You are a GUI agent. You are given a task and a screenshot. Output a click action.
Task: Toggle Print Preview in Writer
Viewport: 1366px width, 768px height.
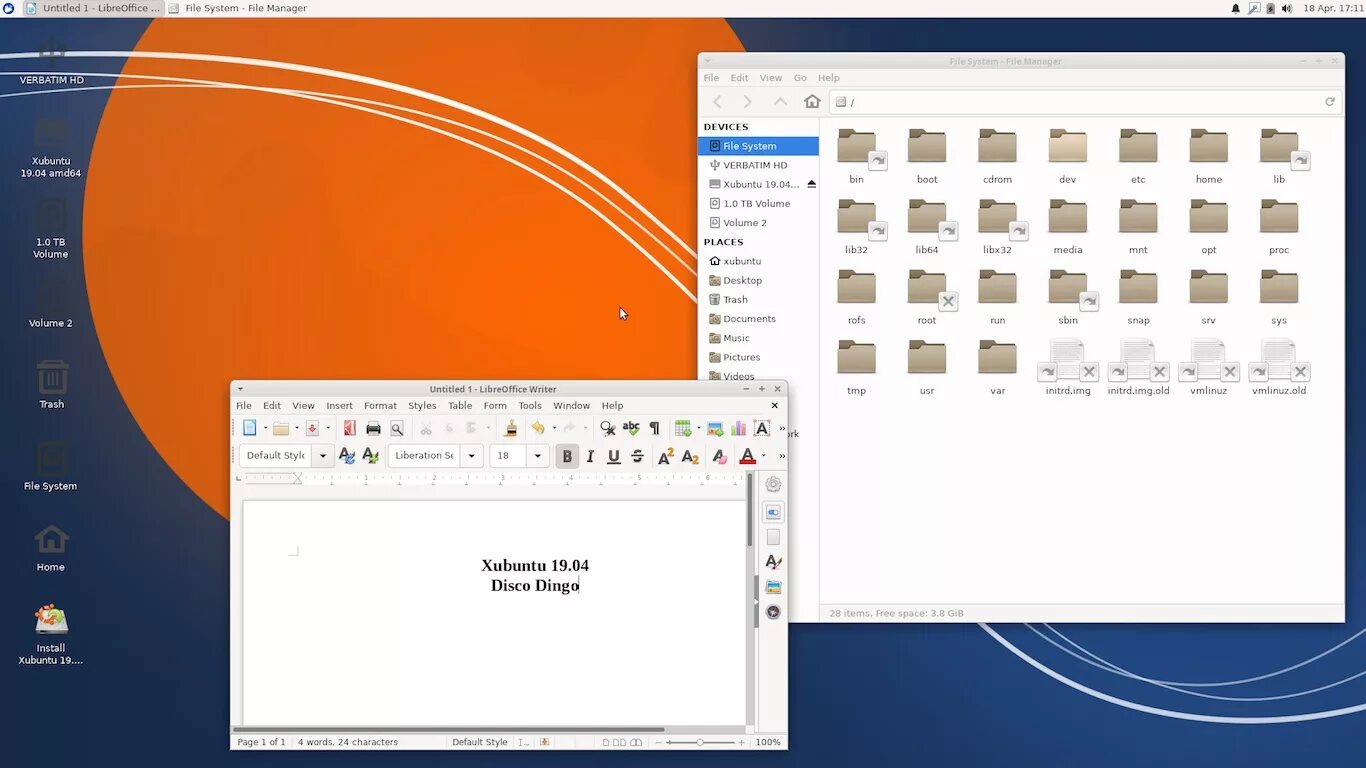tap(397, 428)
